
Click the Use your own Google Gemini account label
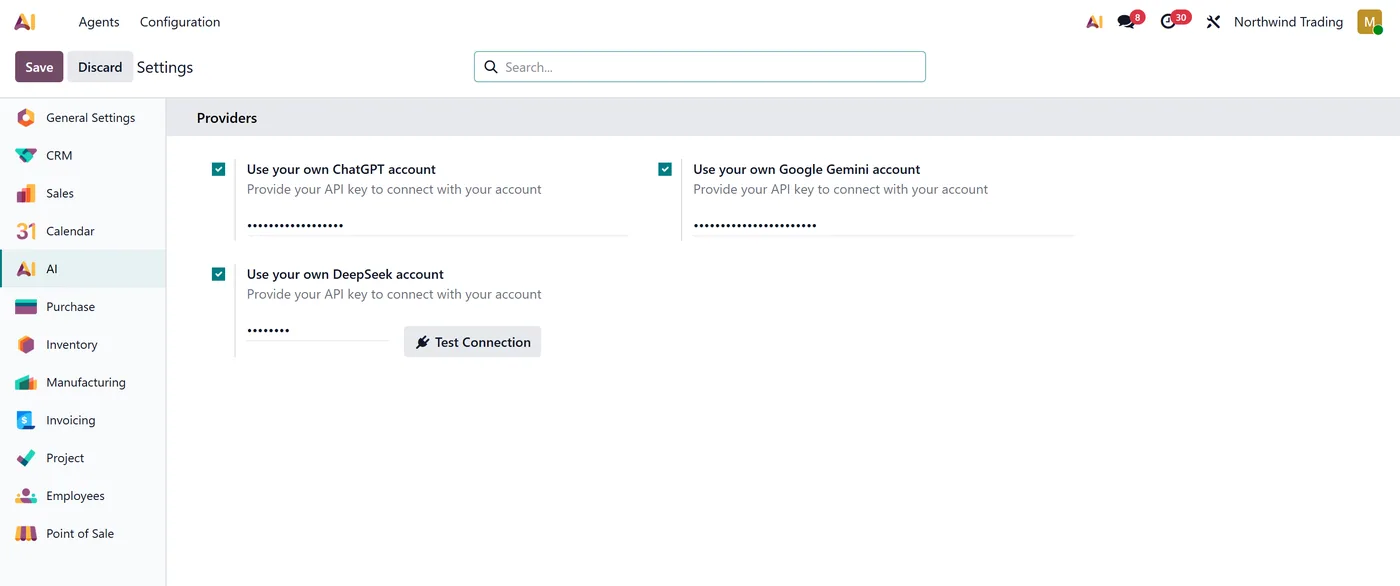(807, 169)
